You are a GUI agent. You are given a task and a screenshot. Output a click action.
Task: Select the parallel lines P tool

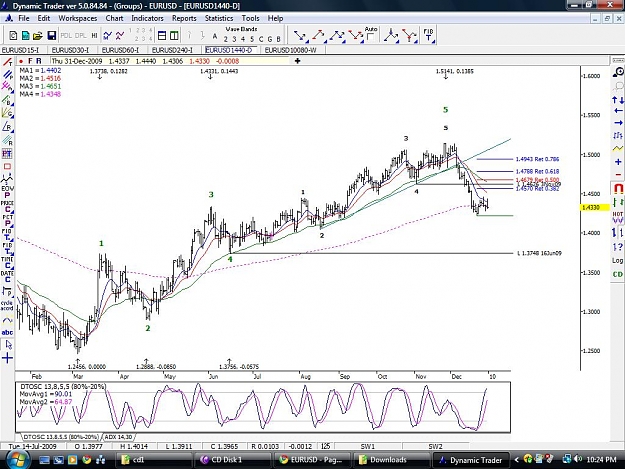pyautogui.click(x=7, y=75)
